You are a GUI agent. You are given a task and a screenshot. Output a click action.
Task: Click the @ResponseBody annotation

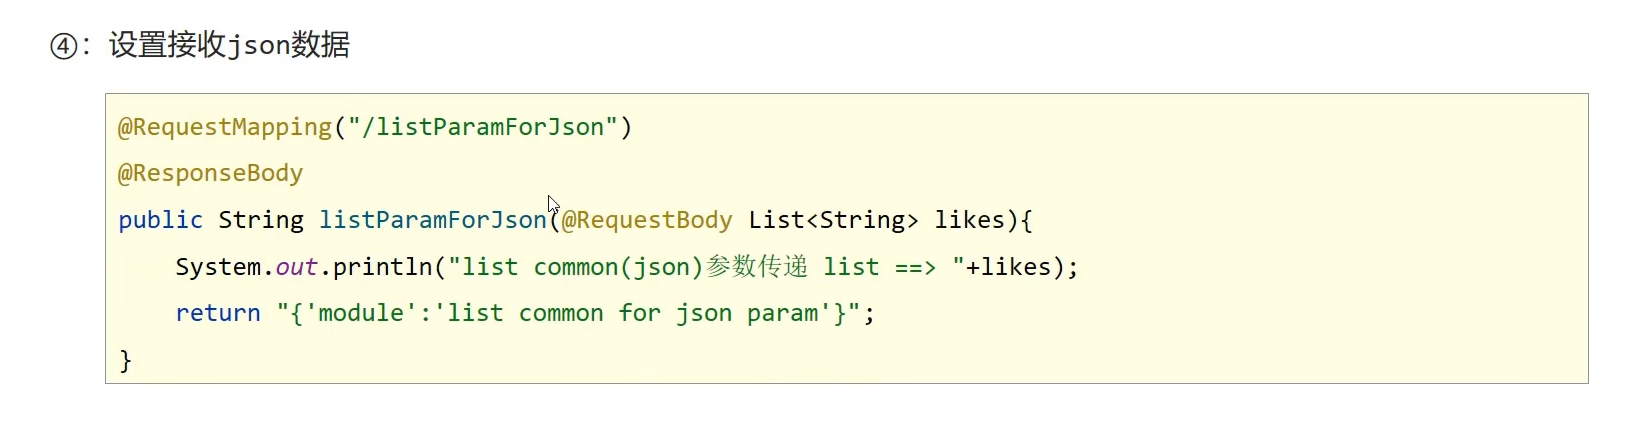click(x=210, y=173)
